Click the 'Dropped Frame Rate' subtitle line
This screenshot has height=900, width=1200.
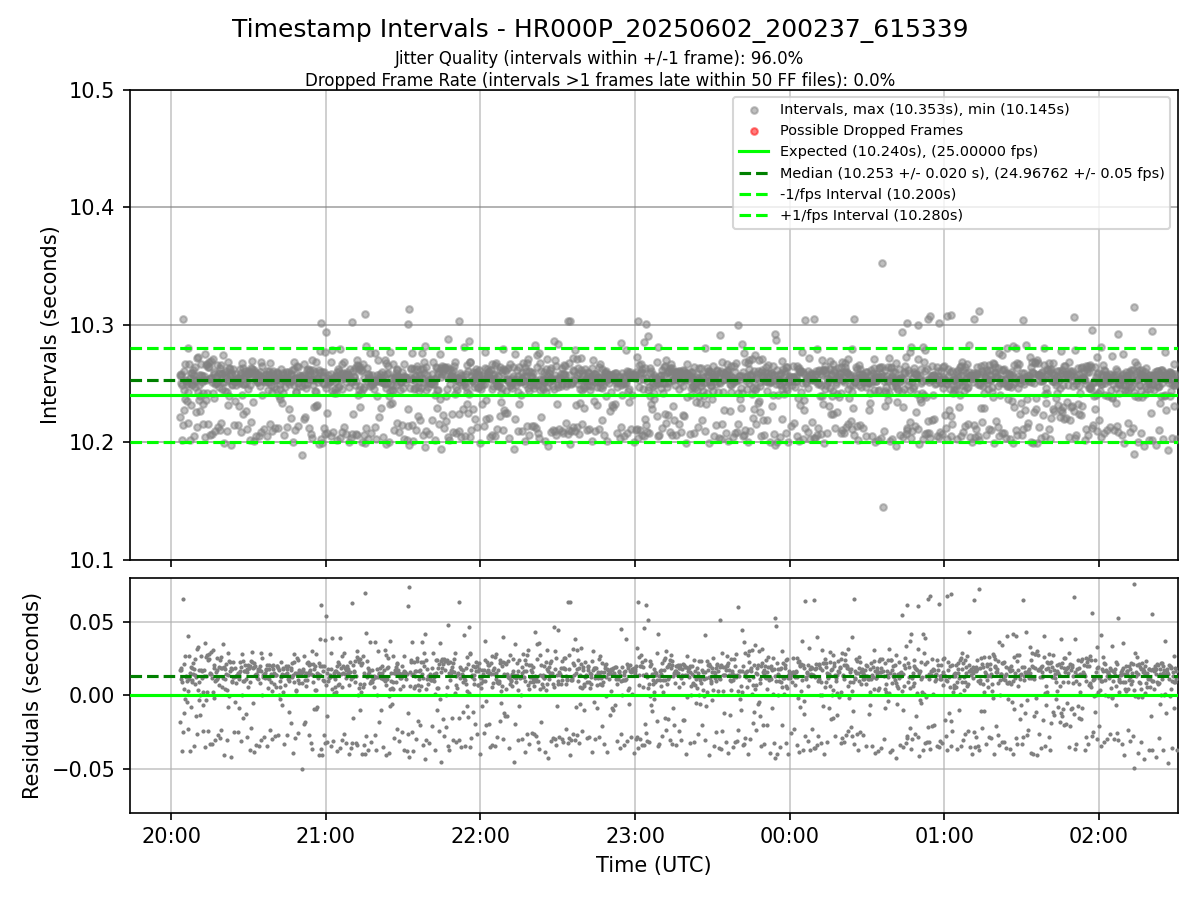click(600, 79)
